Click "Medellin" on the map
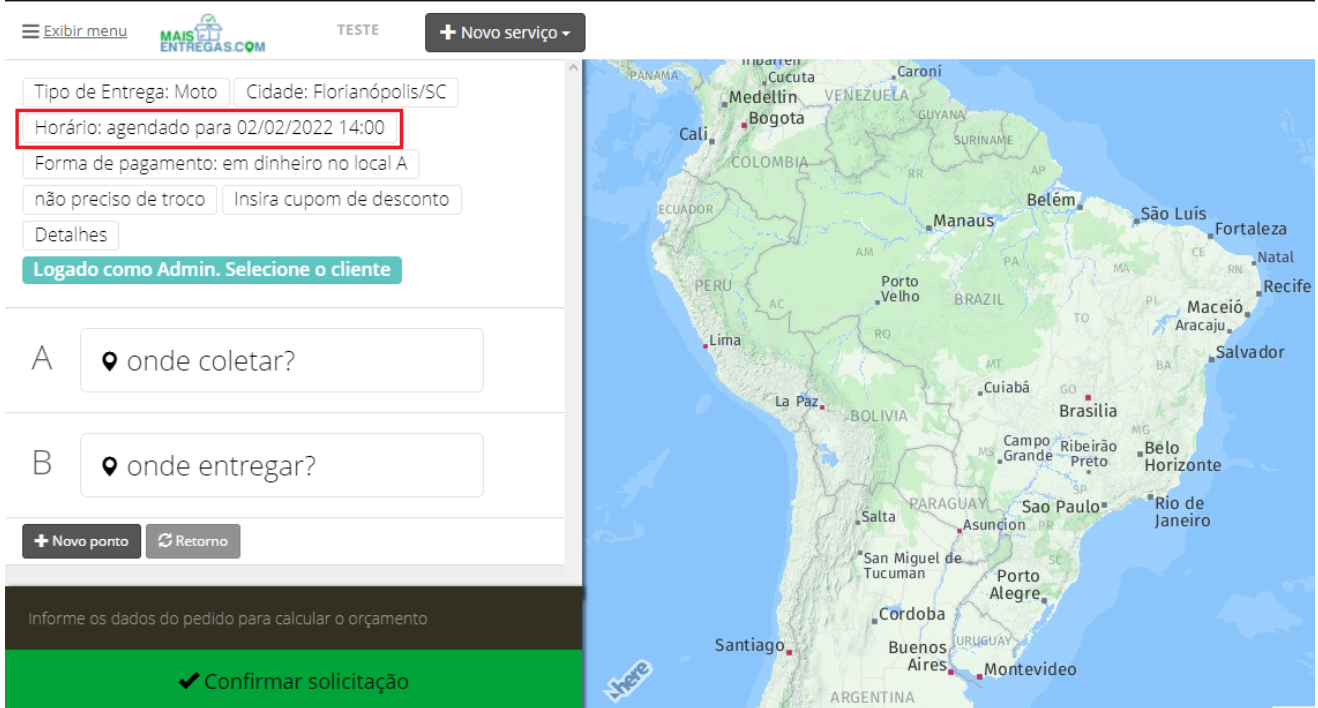 [763, 97]
